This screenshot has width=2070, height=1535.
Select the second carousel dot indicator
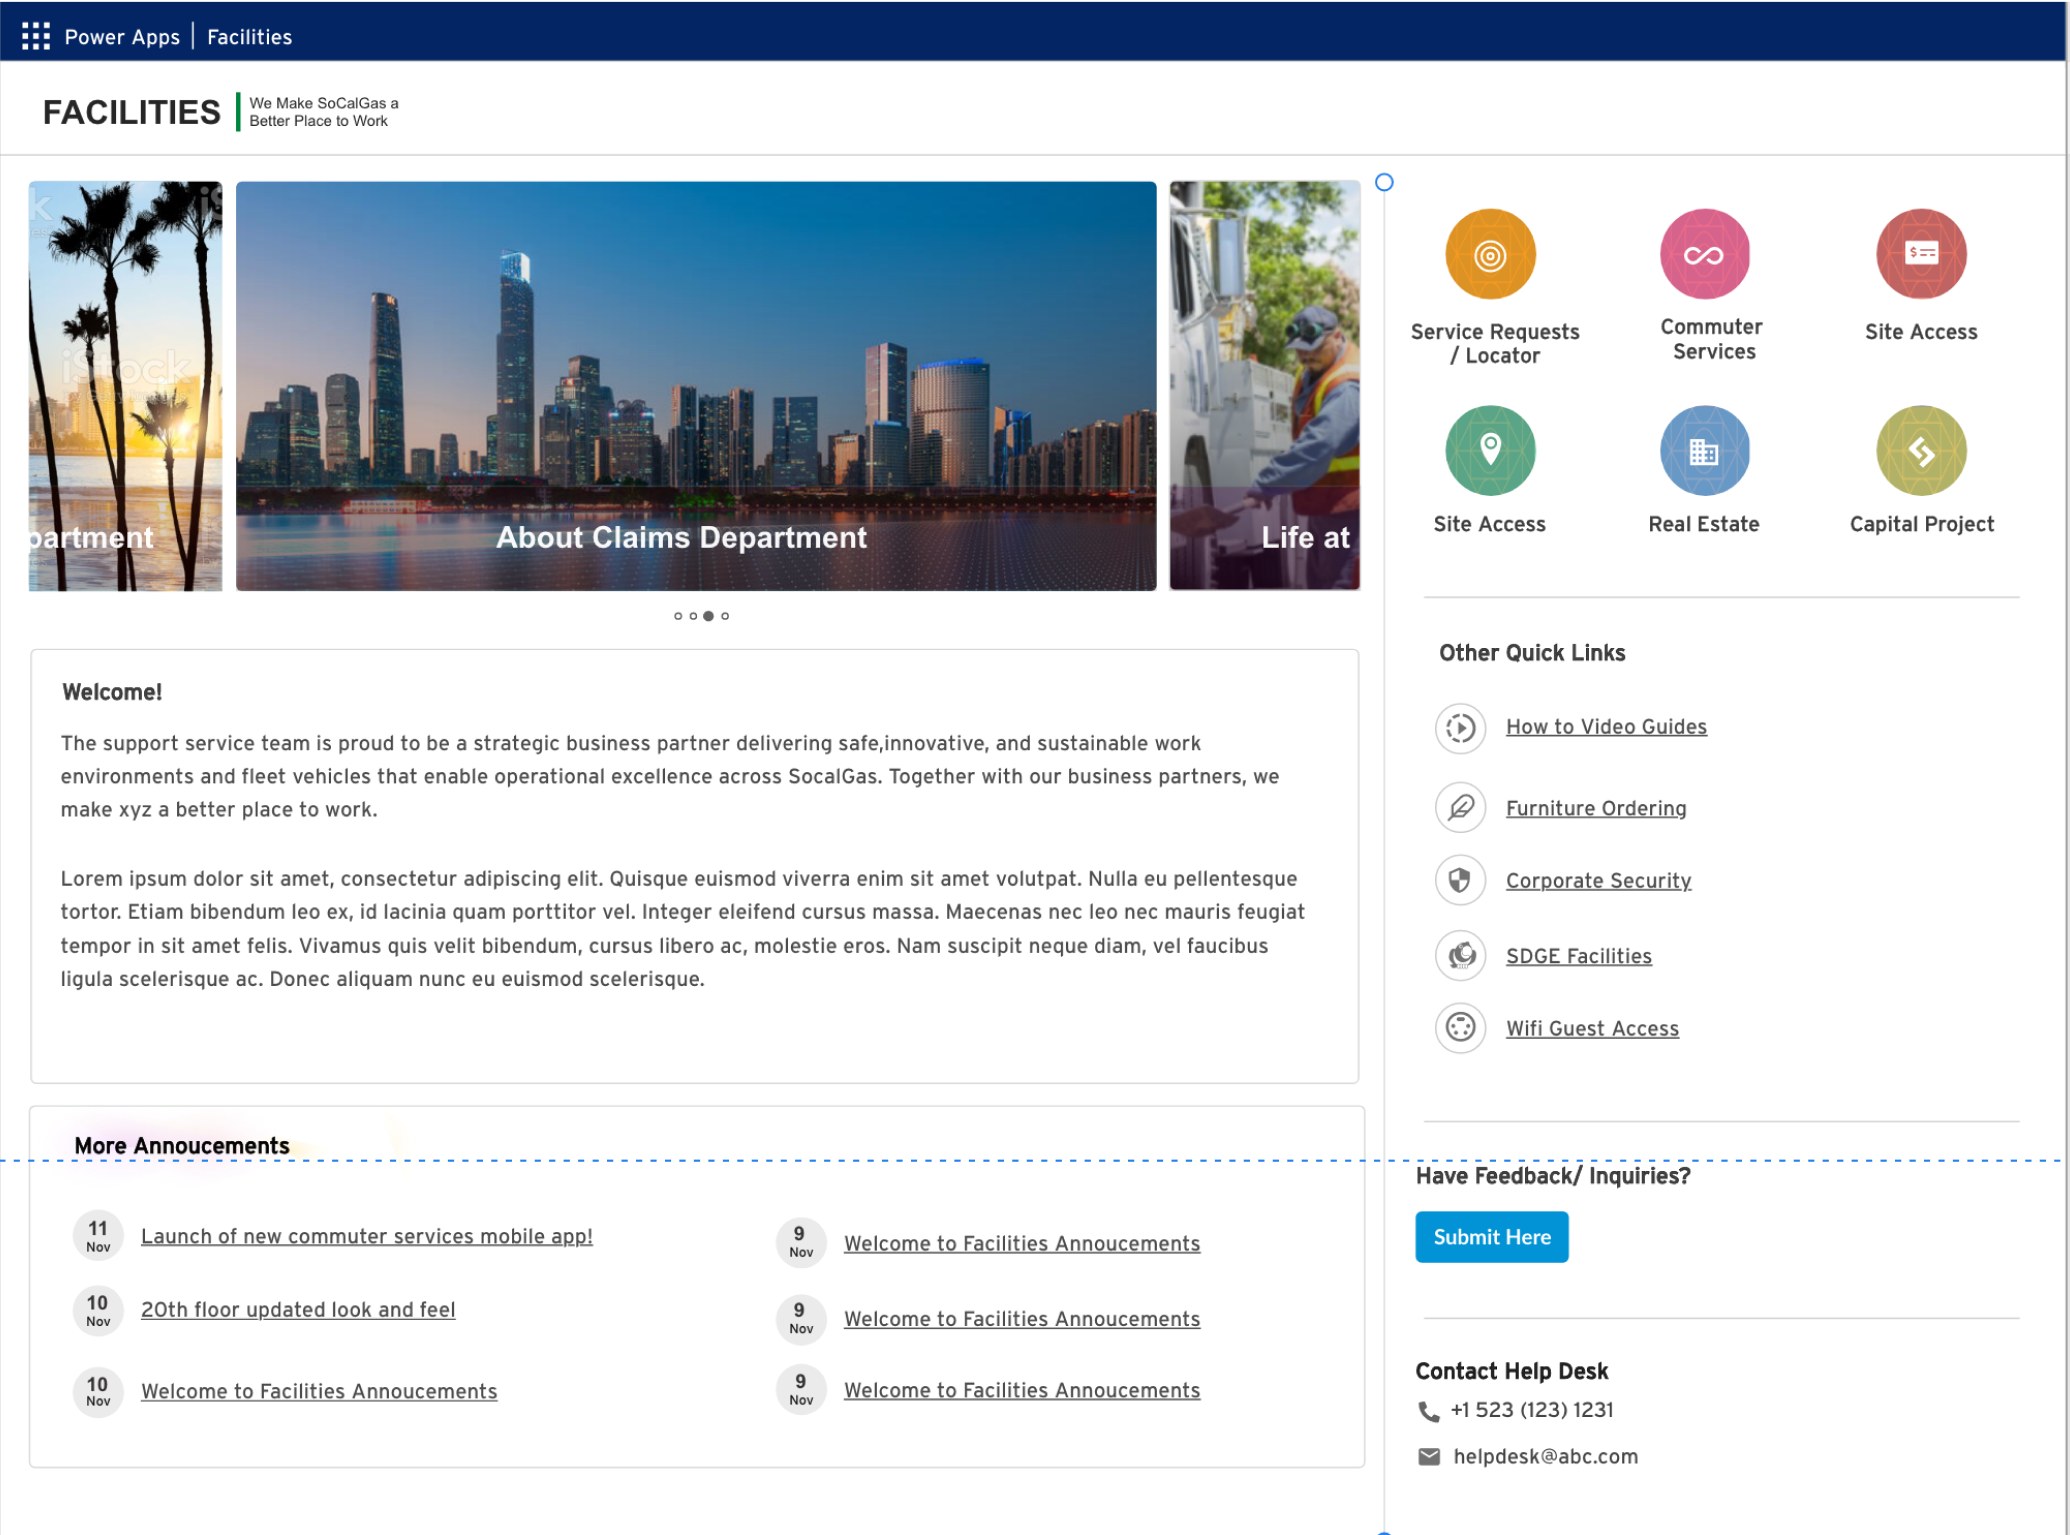click(693, 616)
